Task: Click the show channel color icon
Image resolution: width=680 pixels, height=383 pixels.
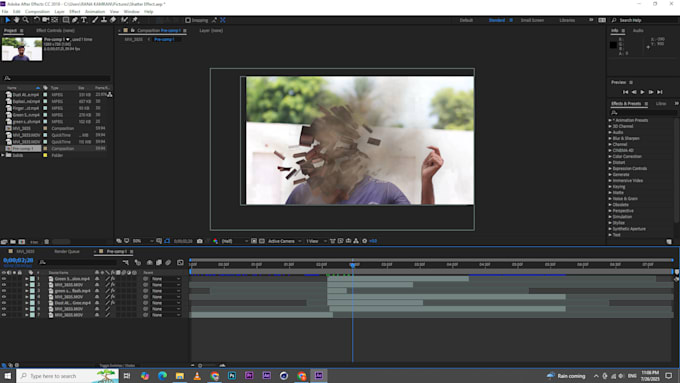Action: tap(216, 241)
